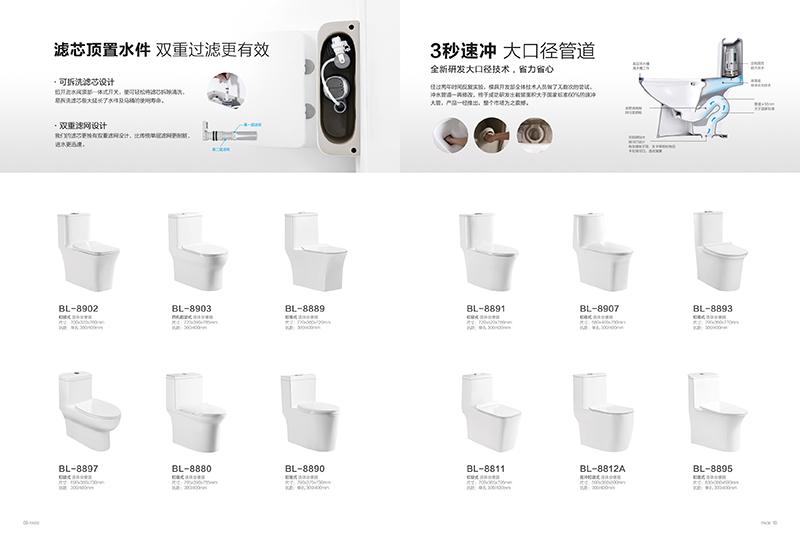Open the BL-8889 toilet picture
Image resolution: width=800 pixels, height=546 pixels.
tap(316, 251)
